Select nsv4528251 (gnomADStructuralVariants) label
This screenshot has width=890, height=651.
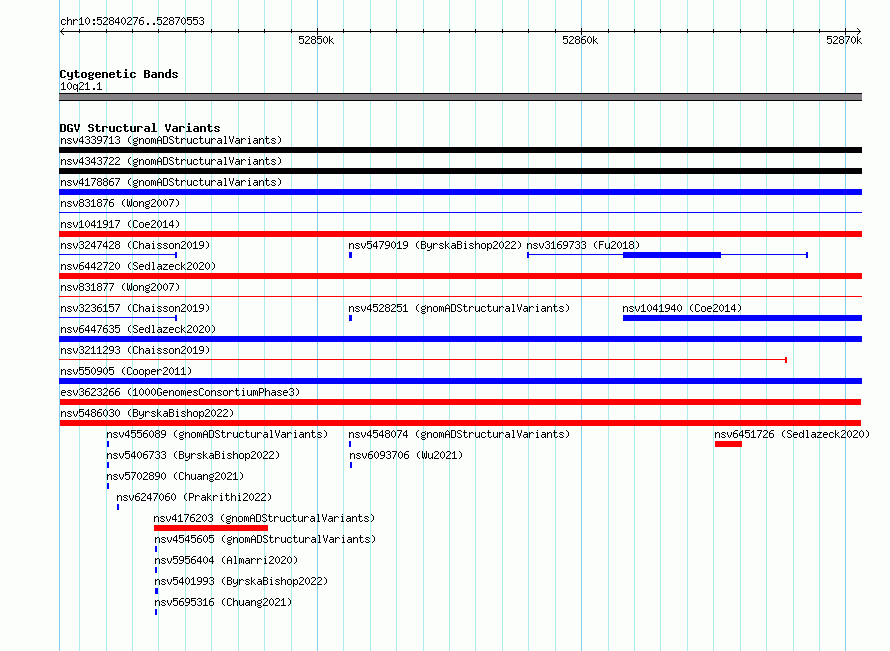click(x=459, y=308)
